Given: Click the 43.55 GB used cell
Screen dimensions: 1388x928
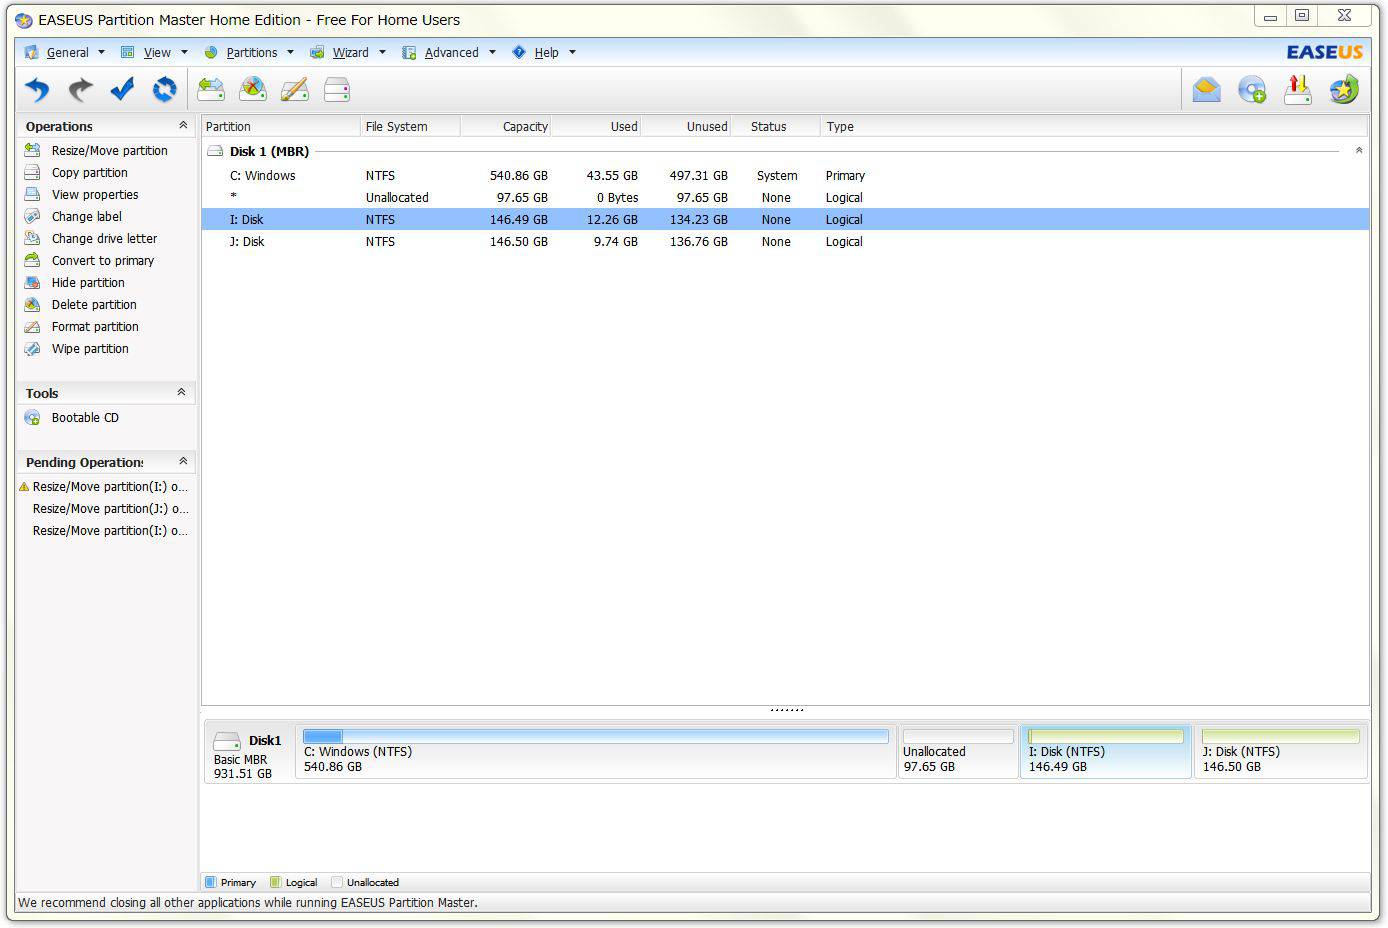Looking at the screenshot, I should coord(612,176).
